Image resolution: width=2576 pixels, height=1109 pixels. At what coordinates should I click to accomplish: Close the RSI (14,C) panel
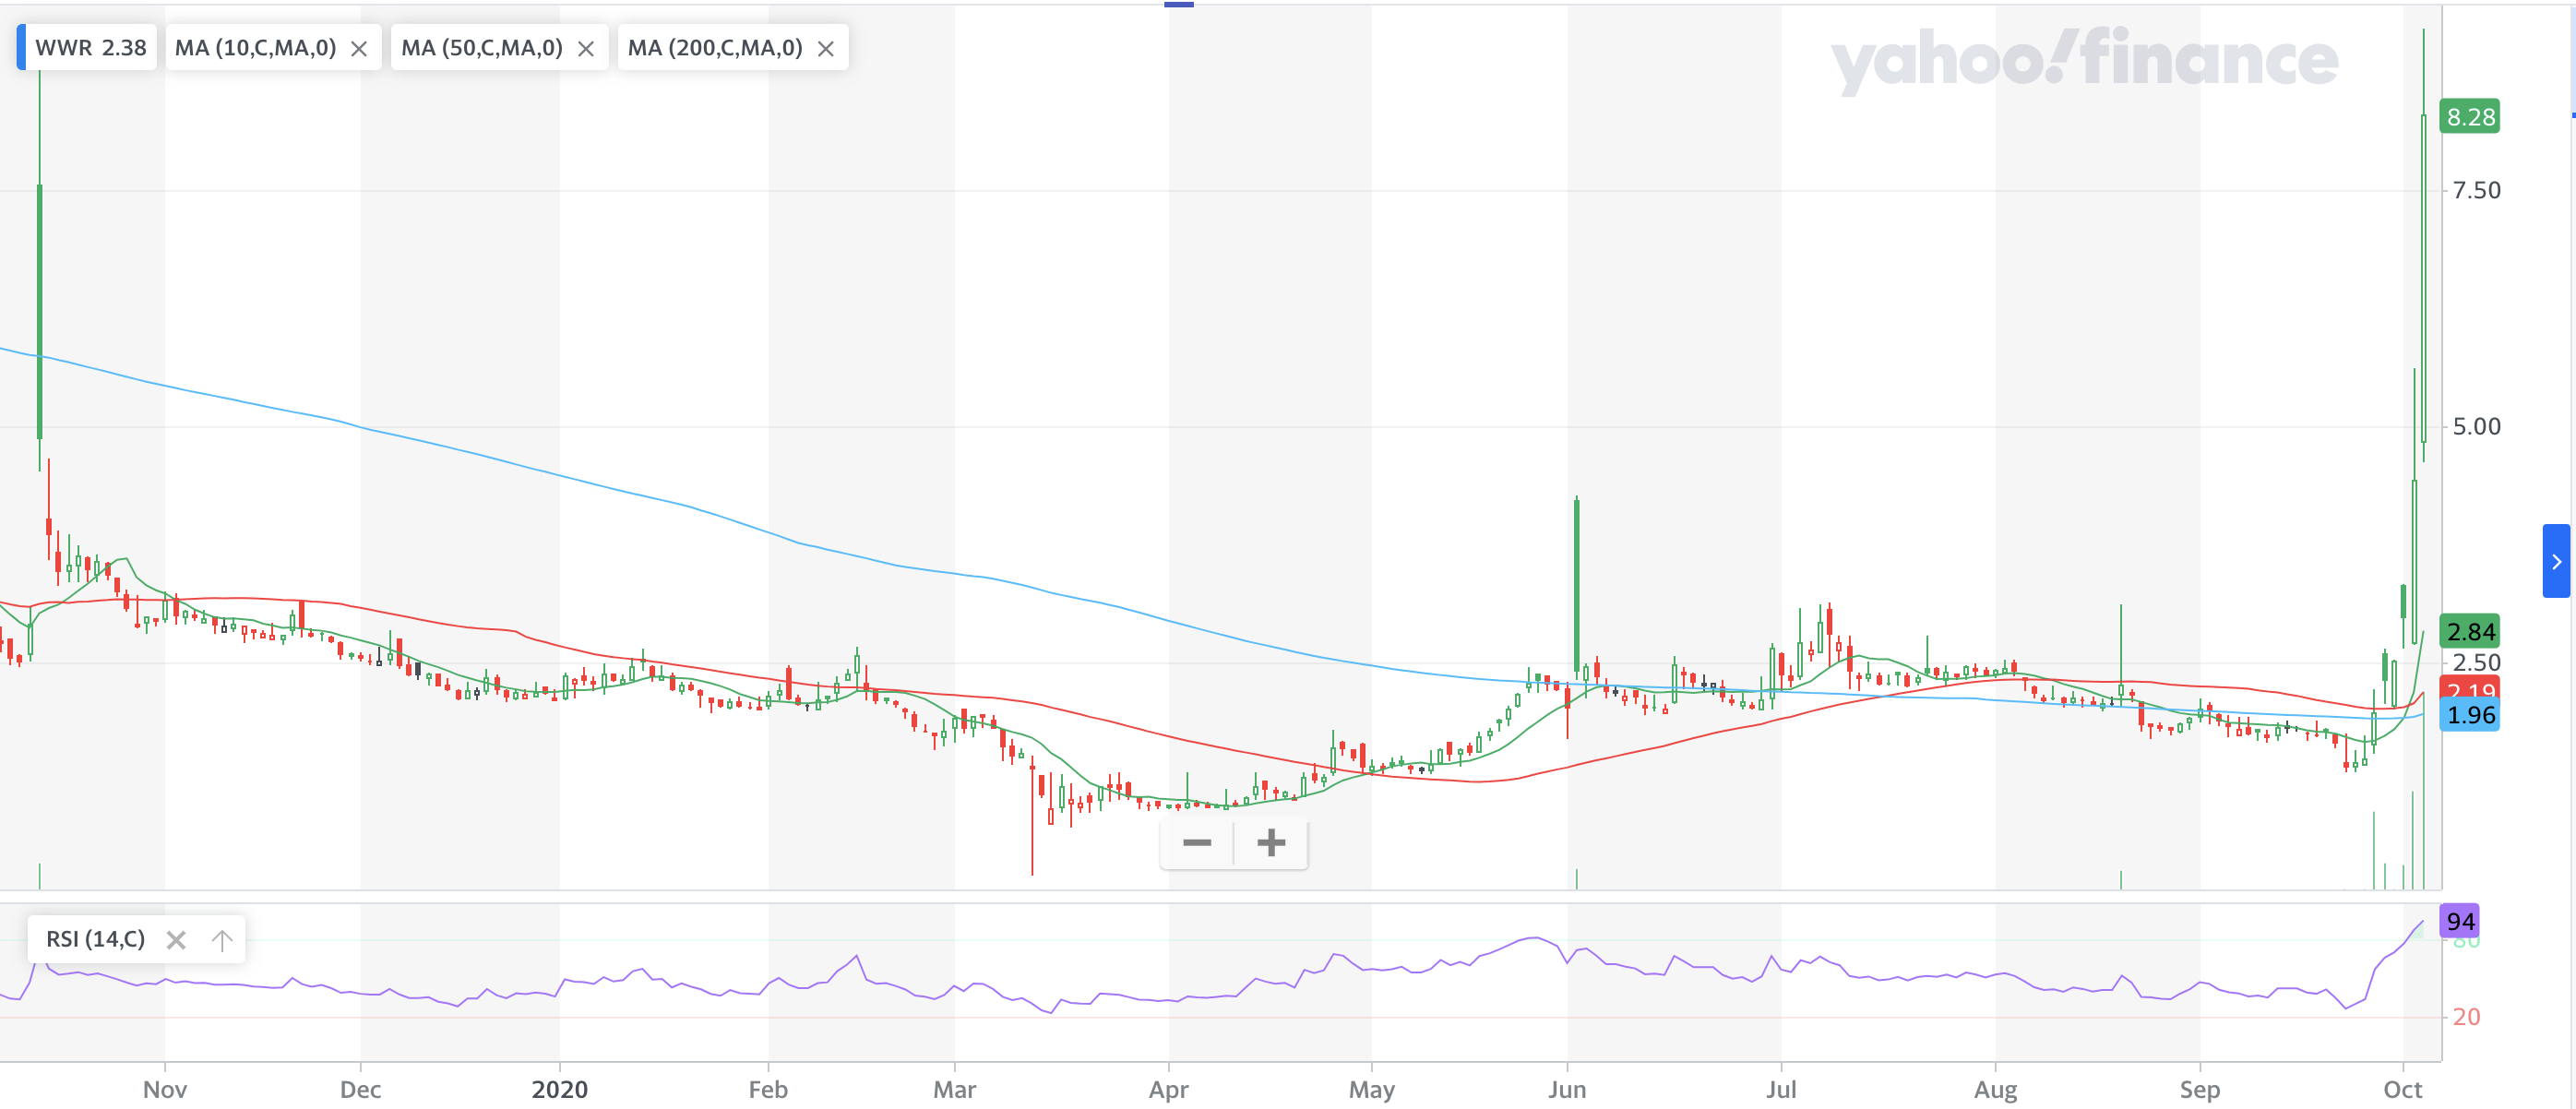176,939
